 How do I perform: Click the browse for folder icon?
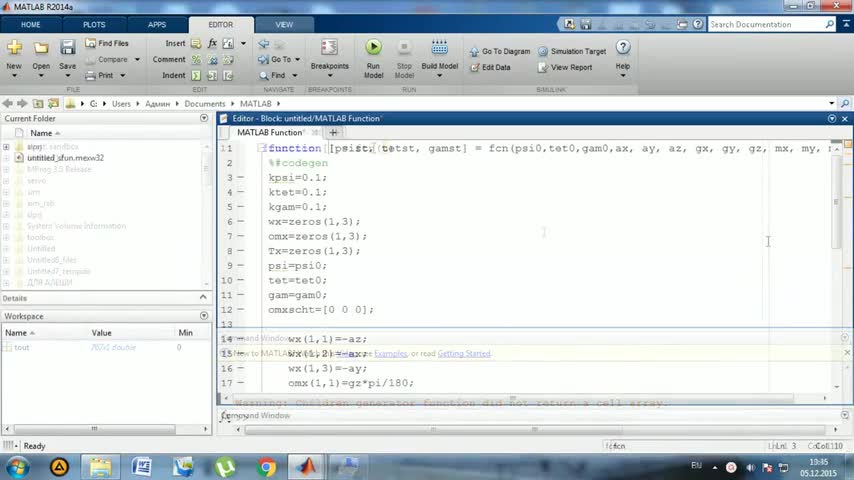pos(53,104)
